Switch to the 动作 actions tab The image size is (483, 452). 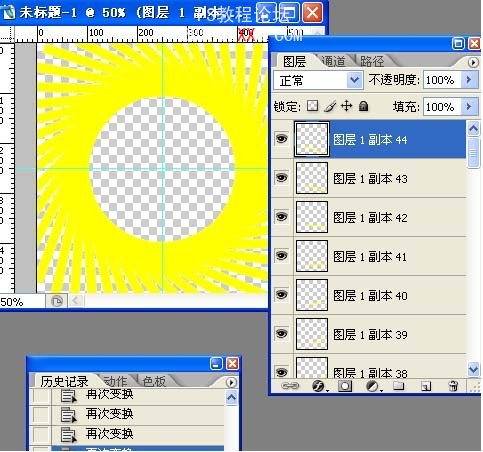pyautogui.click(x=115, y=381)
